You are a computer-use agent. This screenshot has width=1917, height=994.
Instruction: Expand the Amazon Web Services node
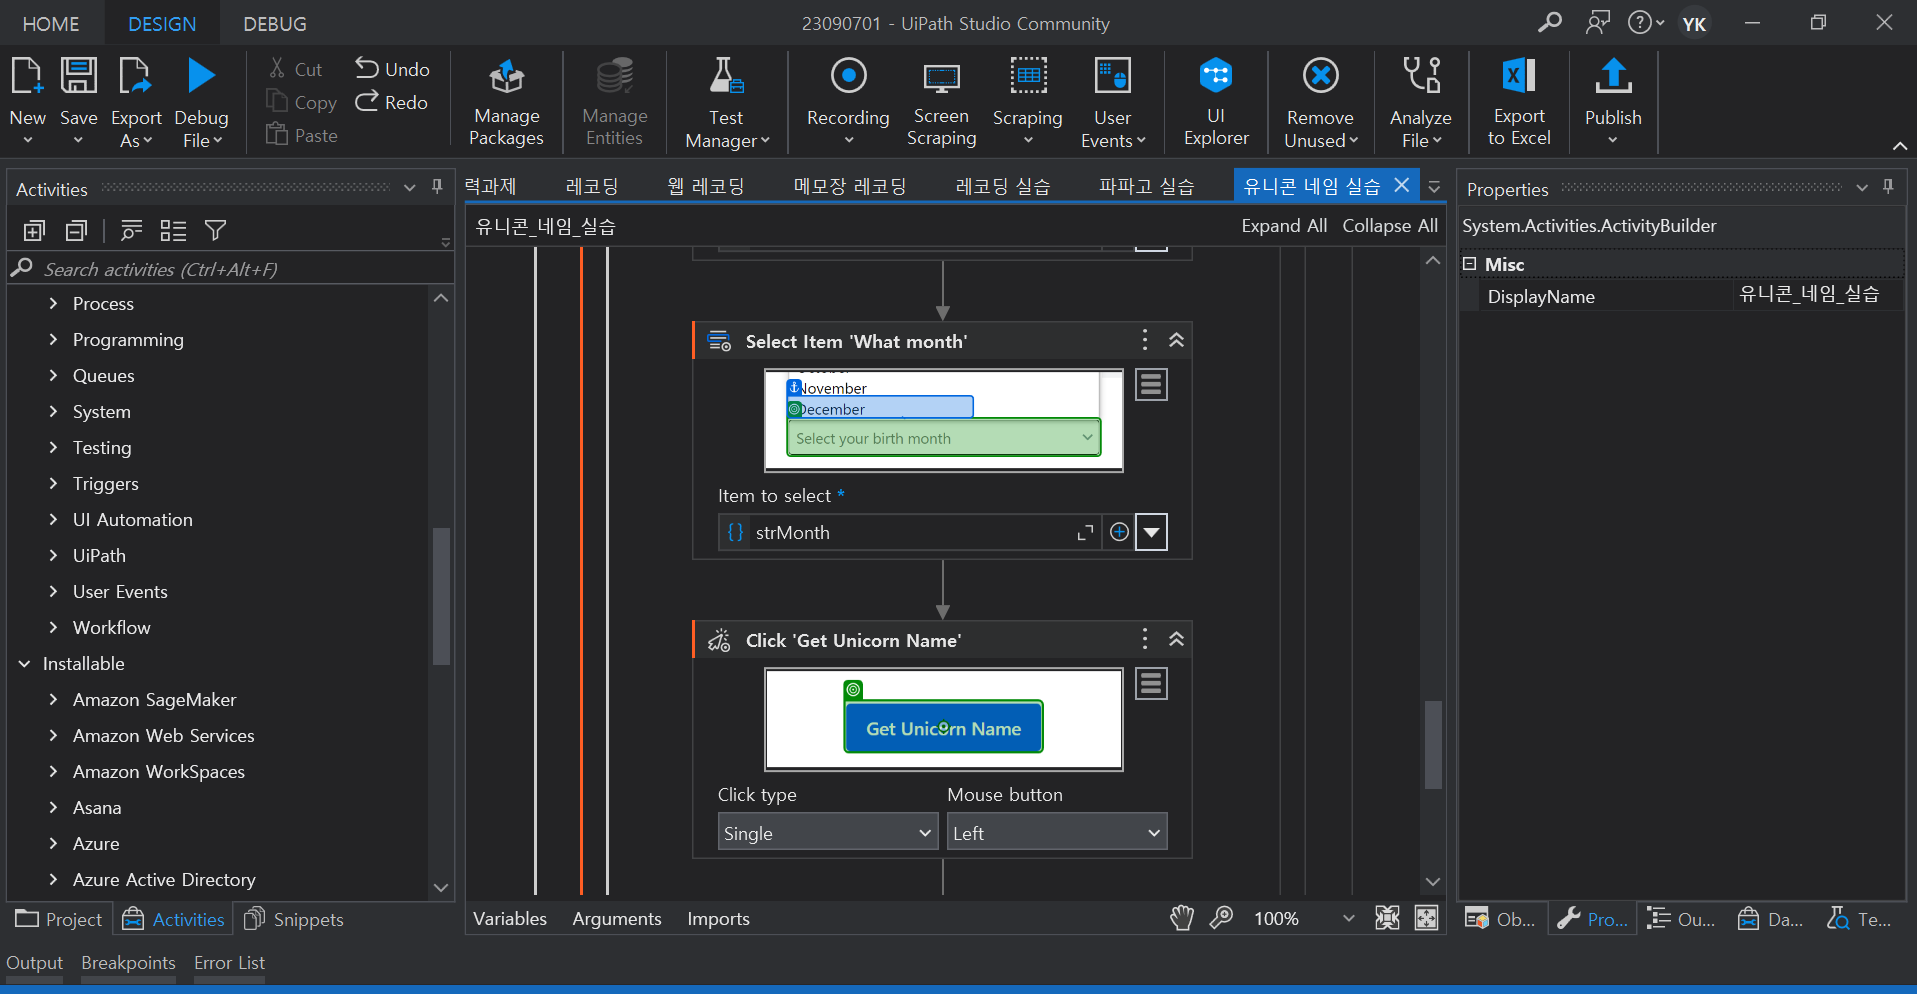click(53, 735)
